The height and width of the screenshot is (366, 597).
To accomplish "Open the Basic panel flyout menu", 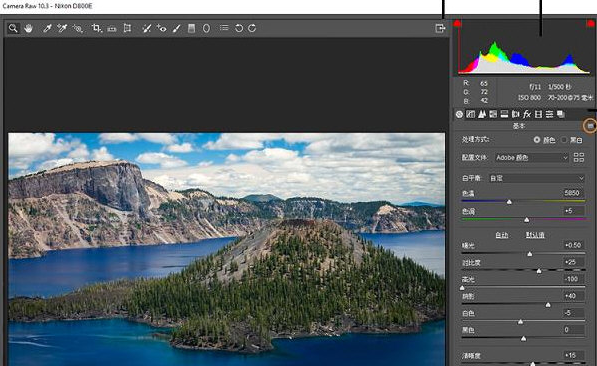I will click(x=590, y=125).
